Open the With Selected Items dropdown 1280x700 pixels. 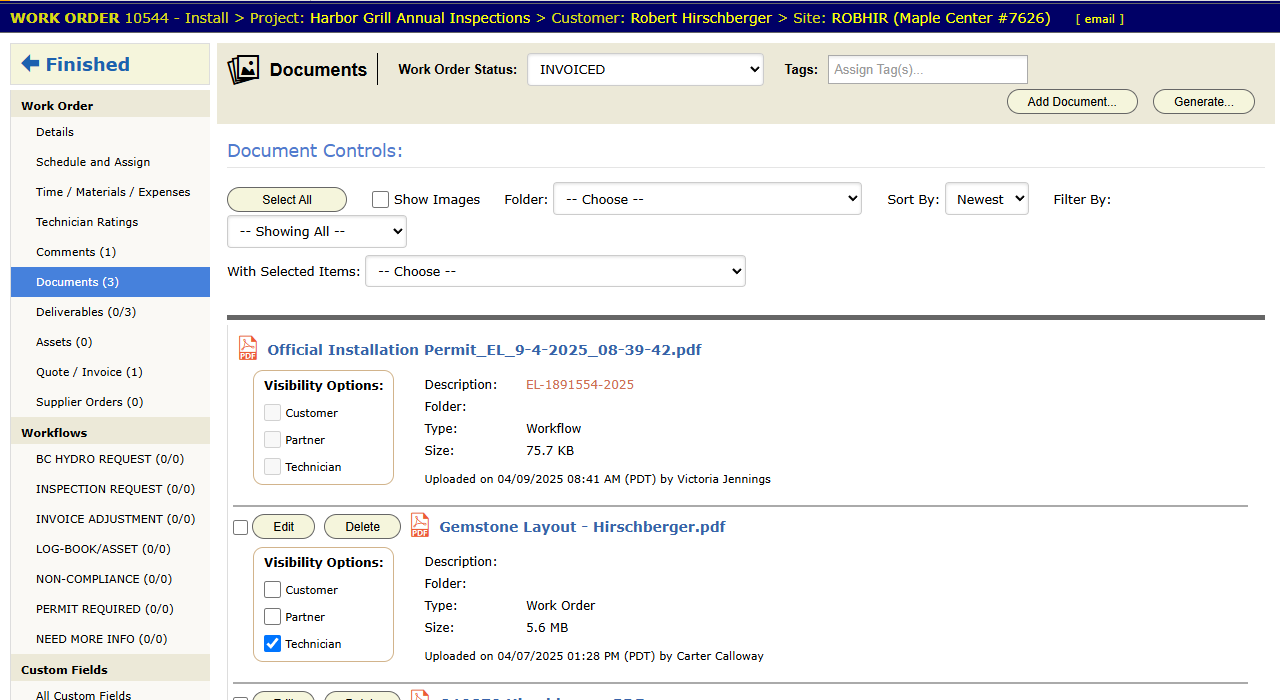click(x=555, y=271)
